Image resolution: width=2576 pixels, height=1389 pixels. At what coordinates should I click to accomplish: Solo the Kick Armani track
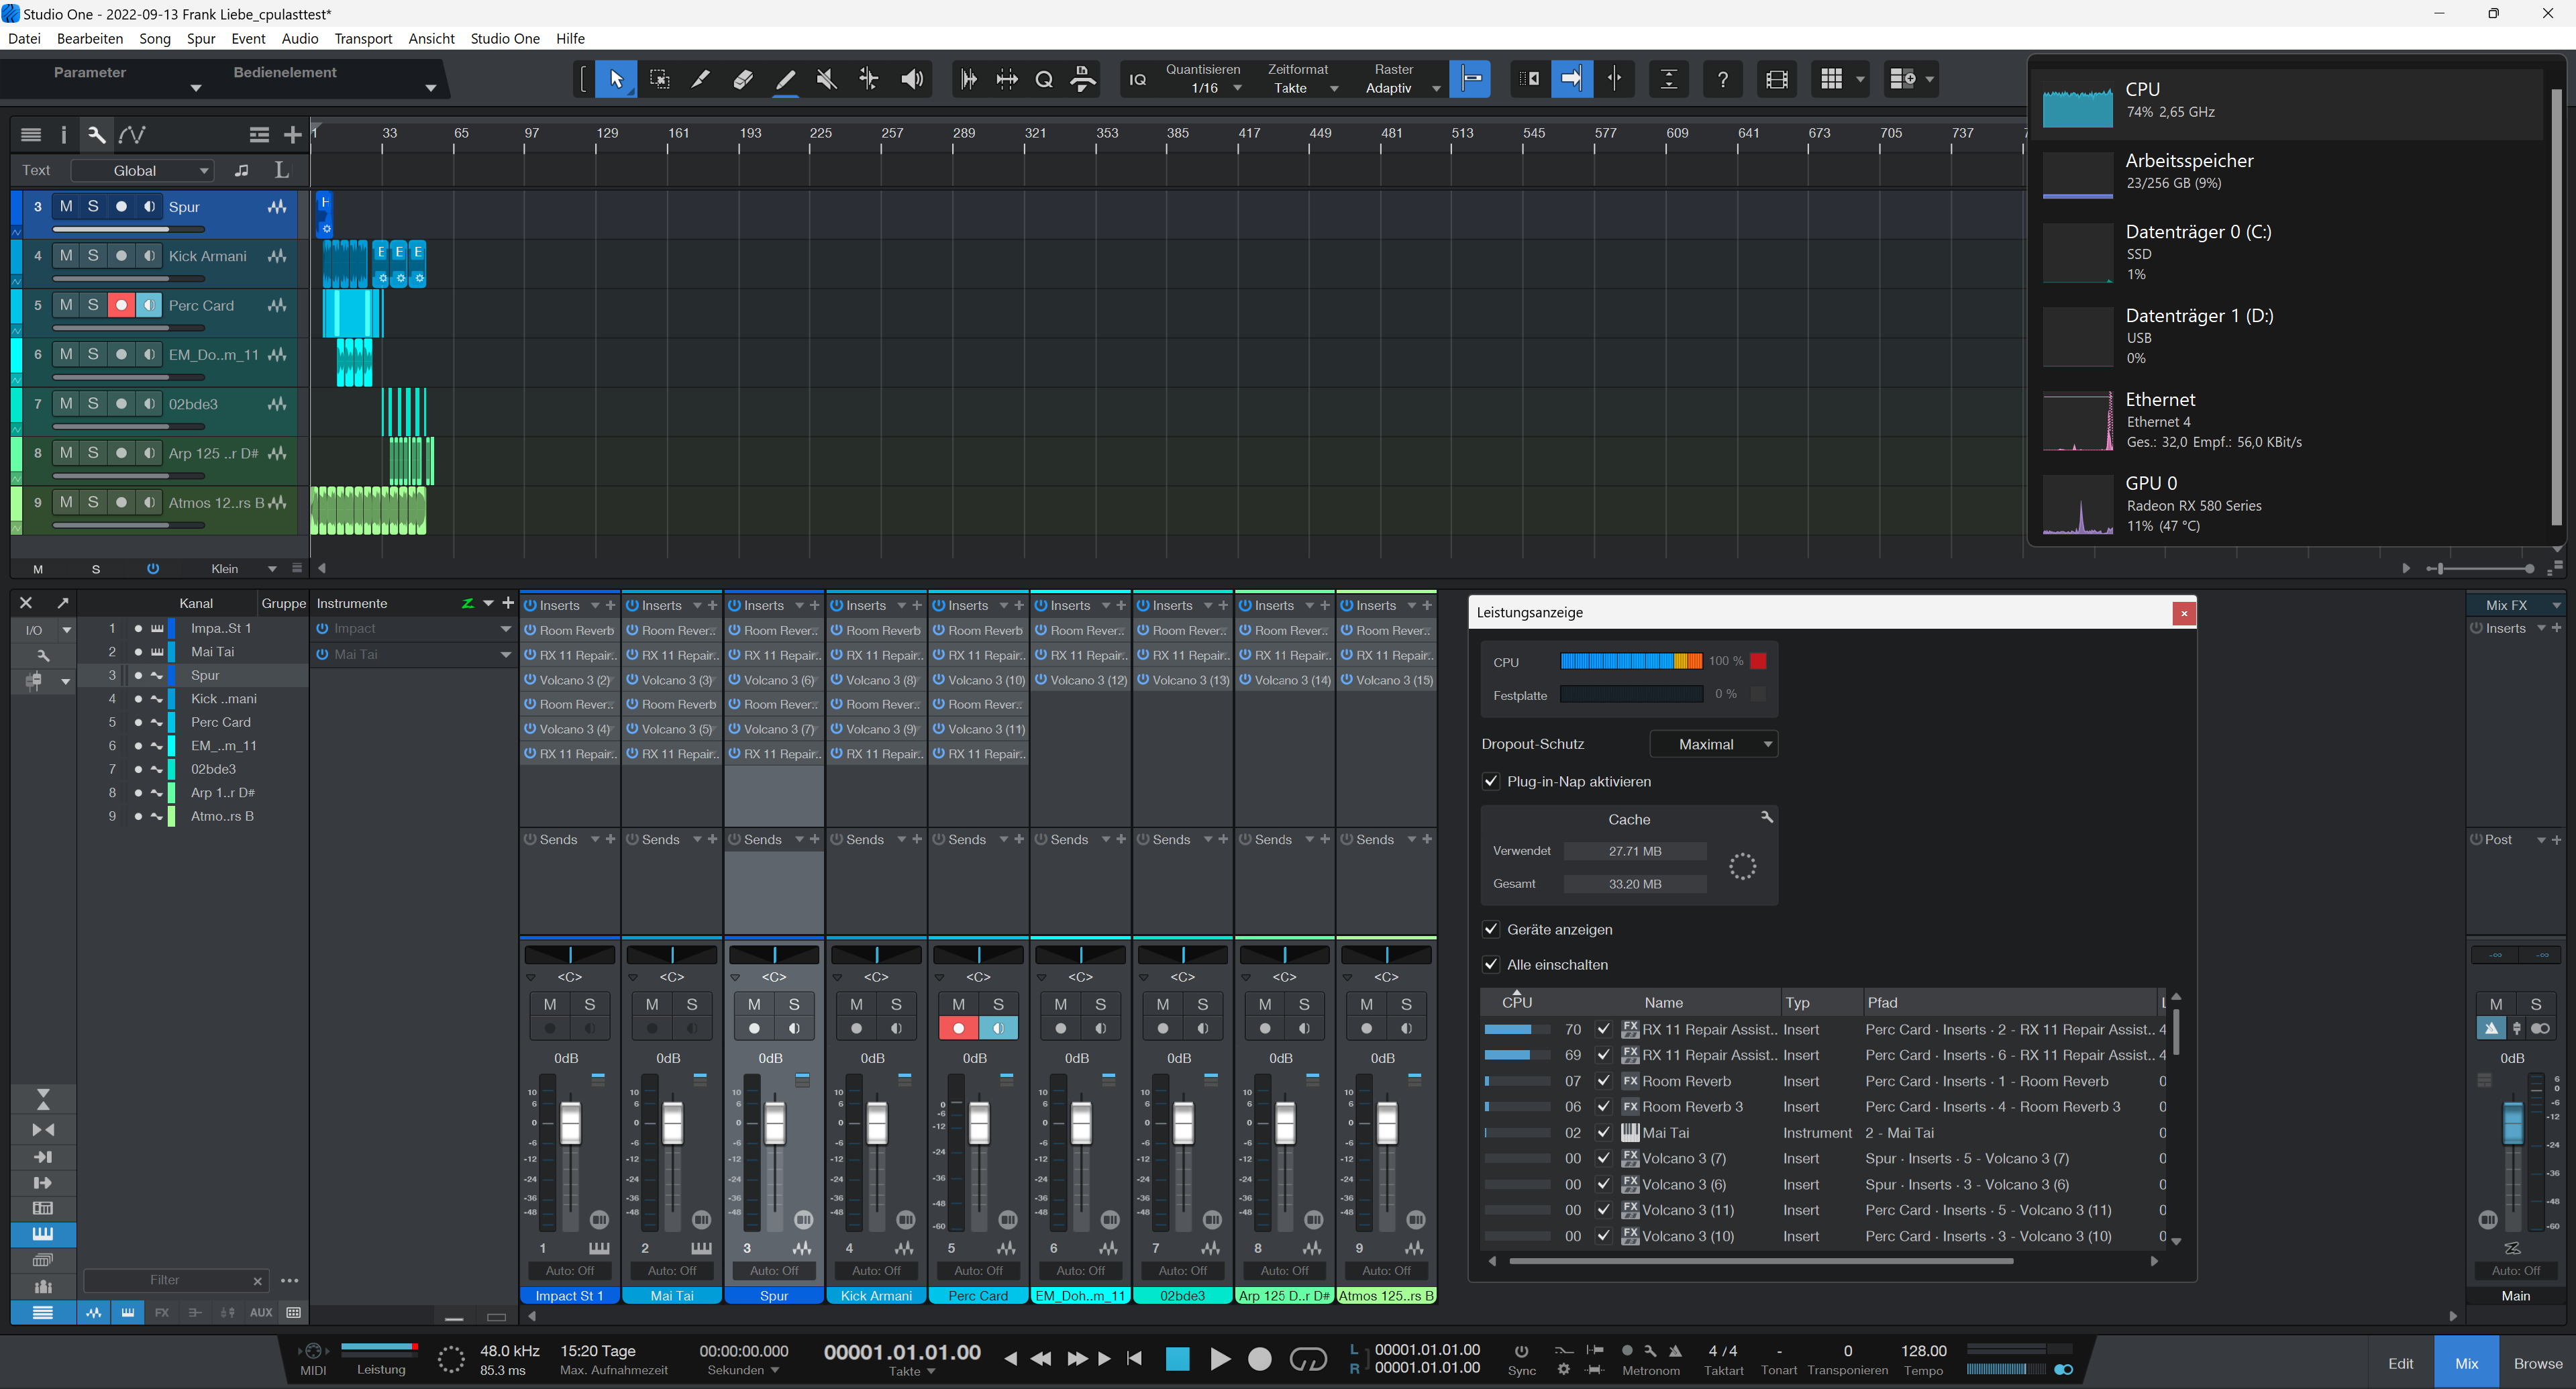click(93, 256)
